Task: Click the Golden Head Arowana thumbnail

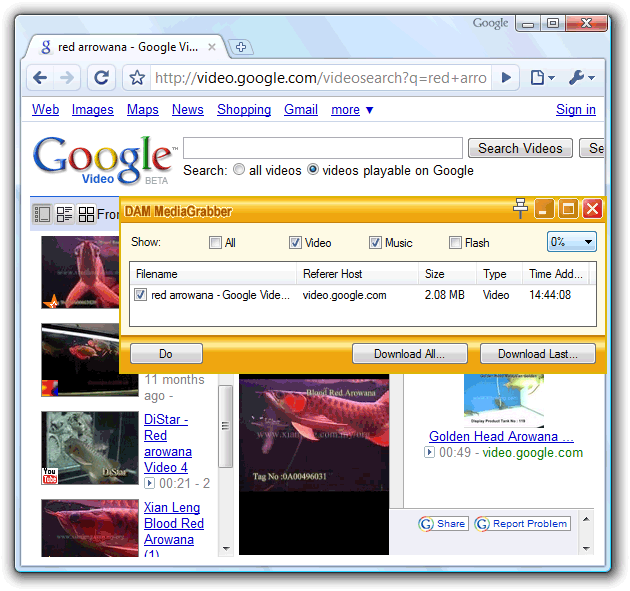Action: click(x=504, y=401)
